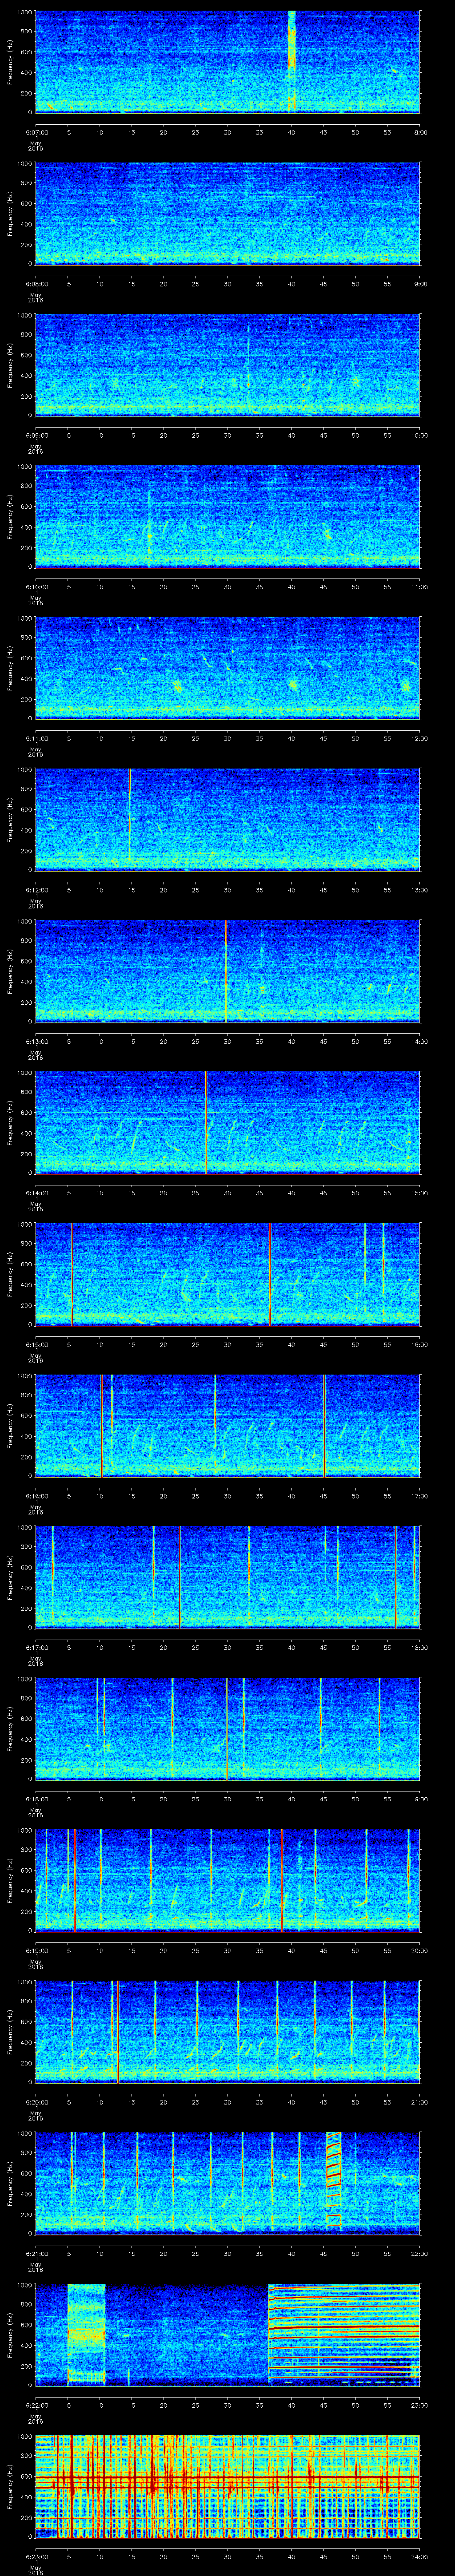This screenshot has width=455, height=2576.
Task: Click the '17:00' end time label
Action: point(420,1496)
